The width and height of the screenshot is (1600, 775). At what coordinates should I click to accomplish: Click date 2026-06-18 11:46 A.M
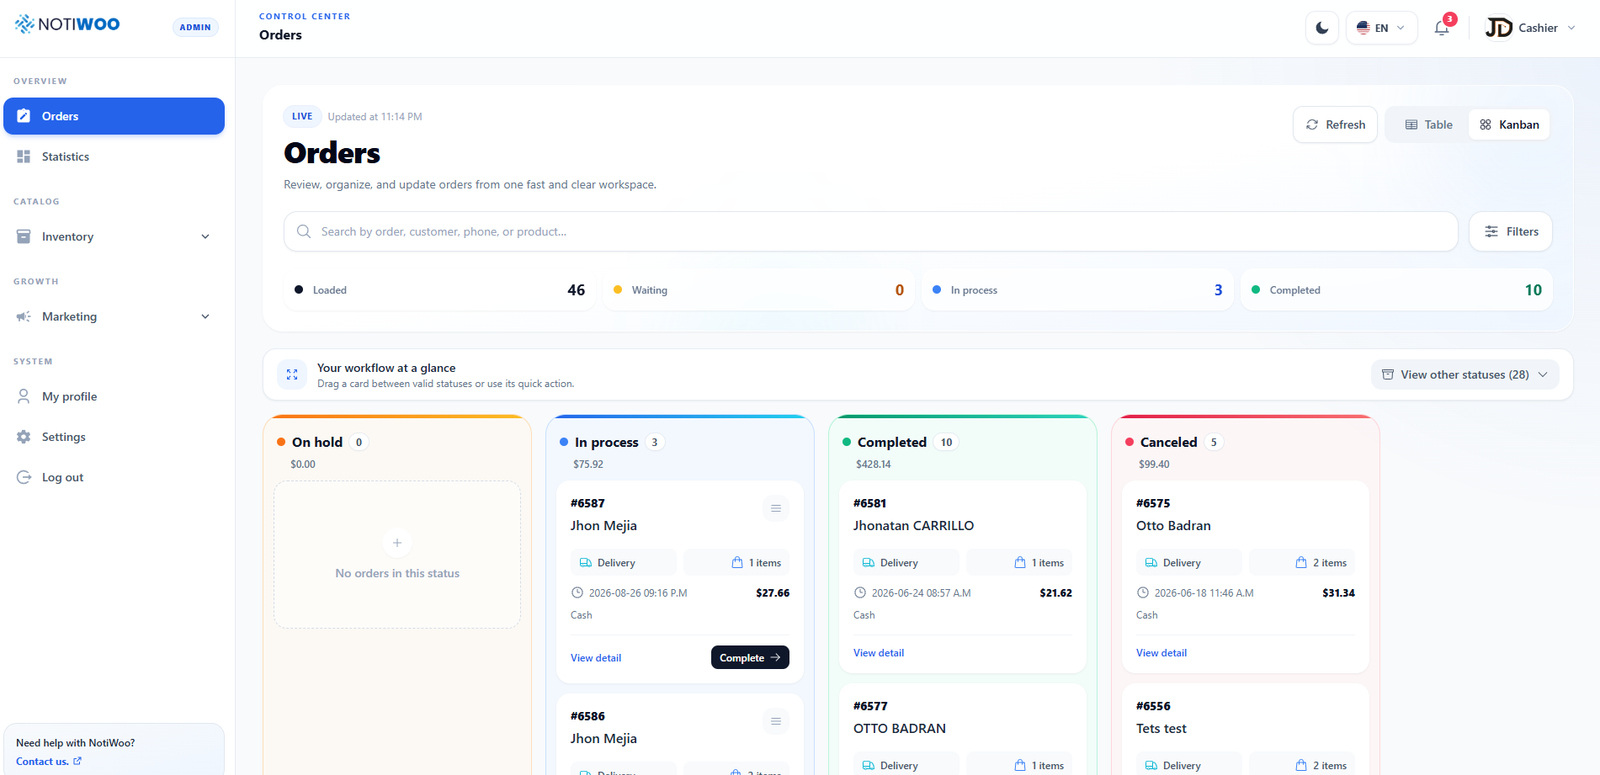(1204, 593)
